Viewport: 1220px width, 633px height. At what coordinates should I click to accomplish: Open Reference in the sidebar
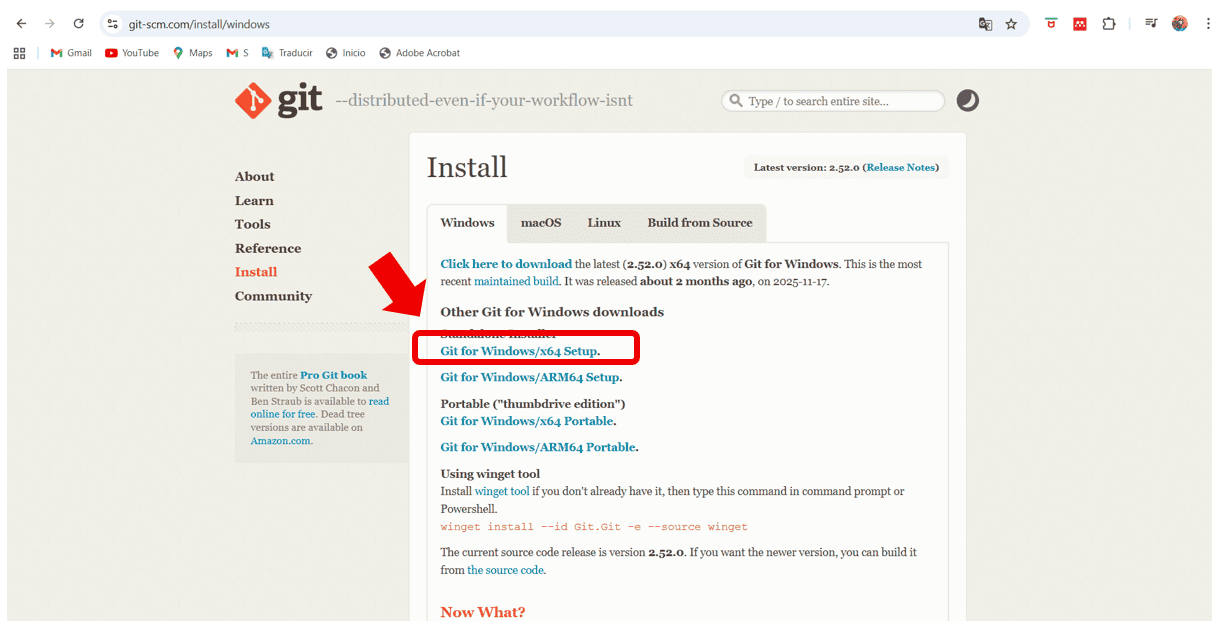(x=268, y=249)
